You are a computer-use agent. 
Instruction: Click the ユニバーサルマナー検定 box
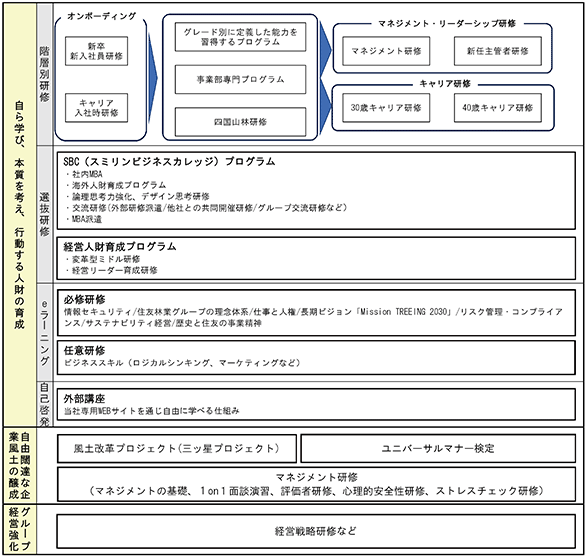tap(438, 448)
